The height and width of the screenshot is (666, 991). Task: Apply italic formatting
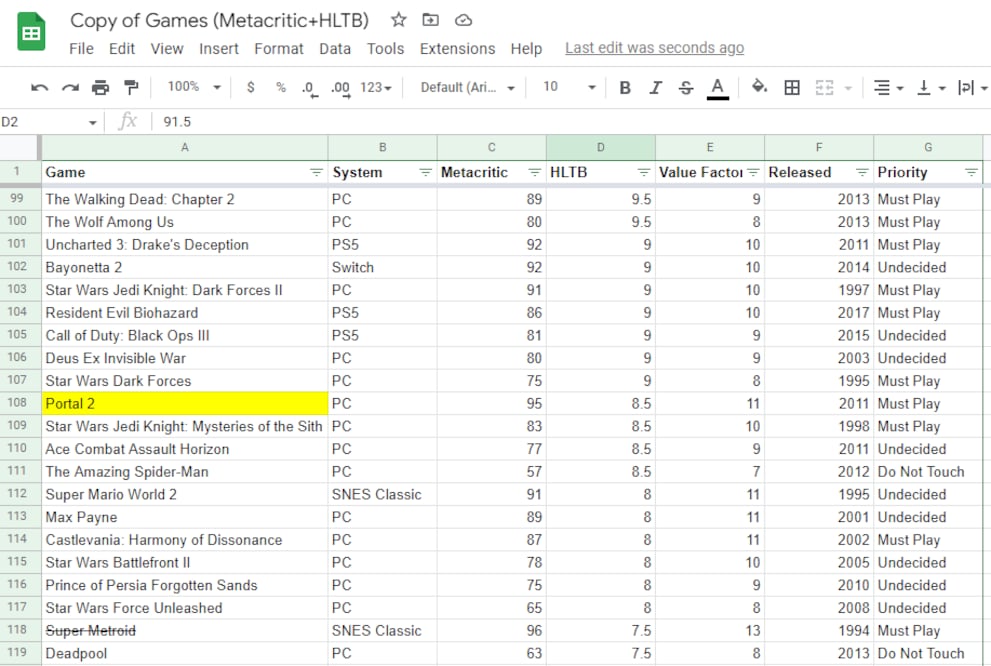[655, 87]
